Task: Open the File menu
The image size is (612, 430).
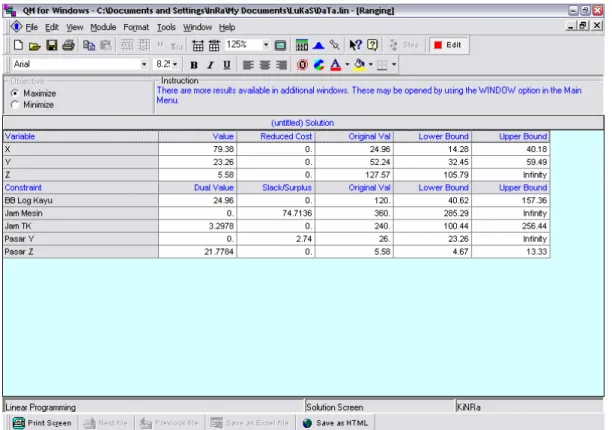Action: [32, 27]
